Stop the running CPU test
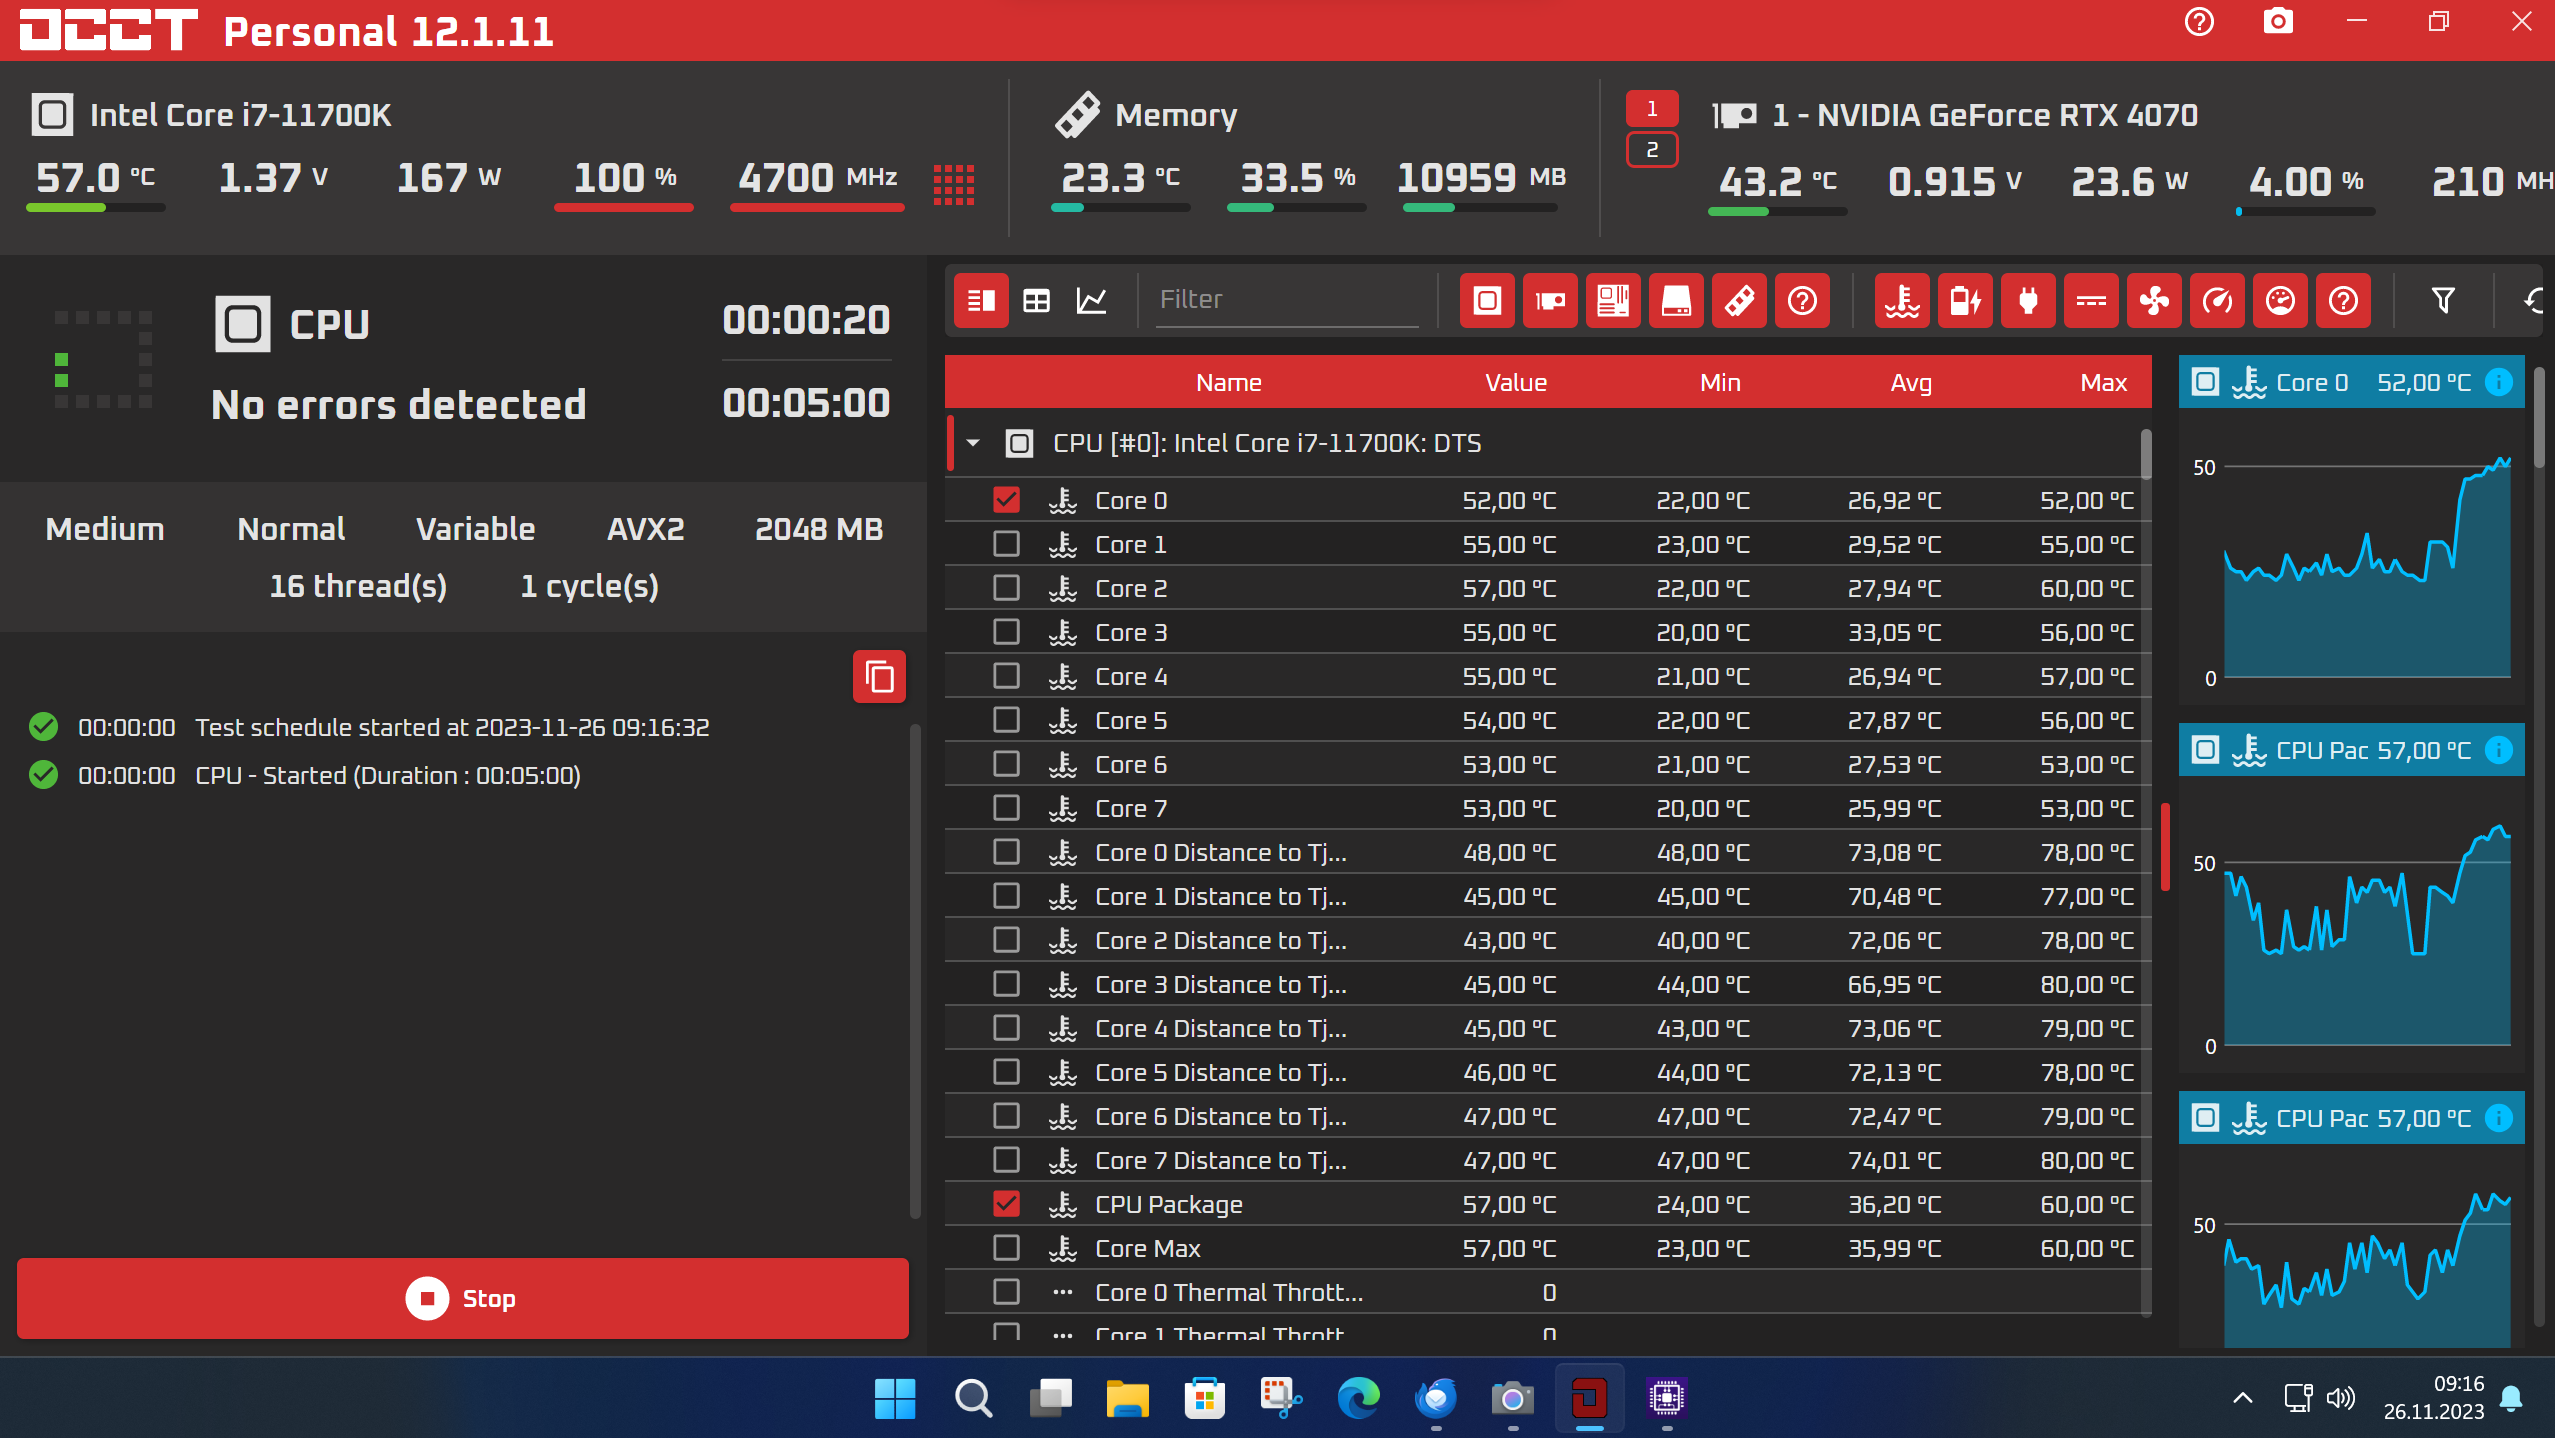The image size is (2555, 1438). click(x=463, y=1298)
